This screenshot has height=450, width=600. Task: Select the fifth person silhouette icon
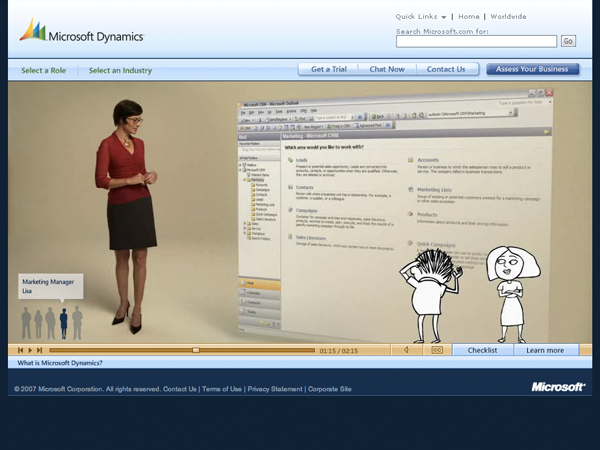coord(77,323)
